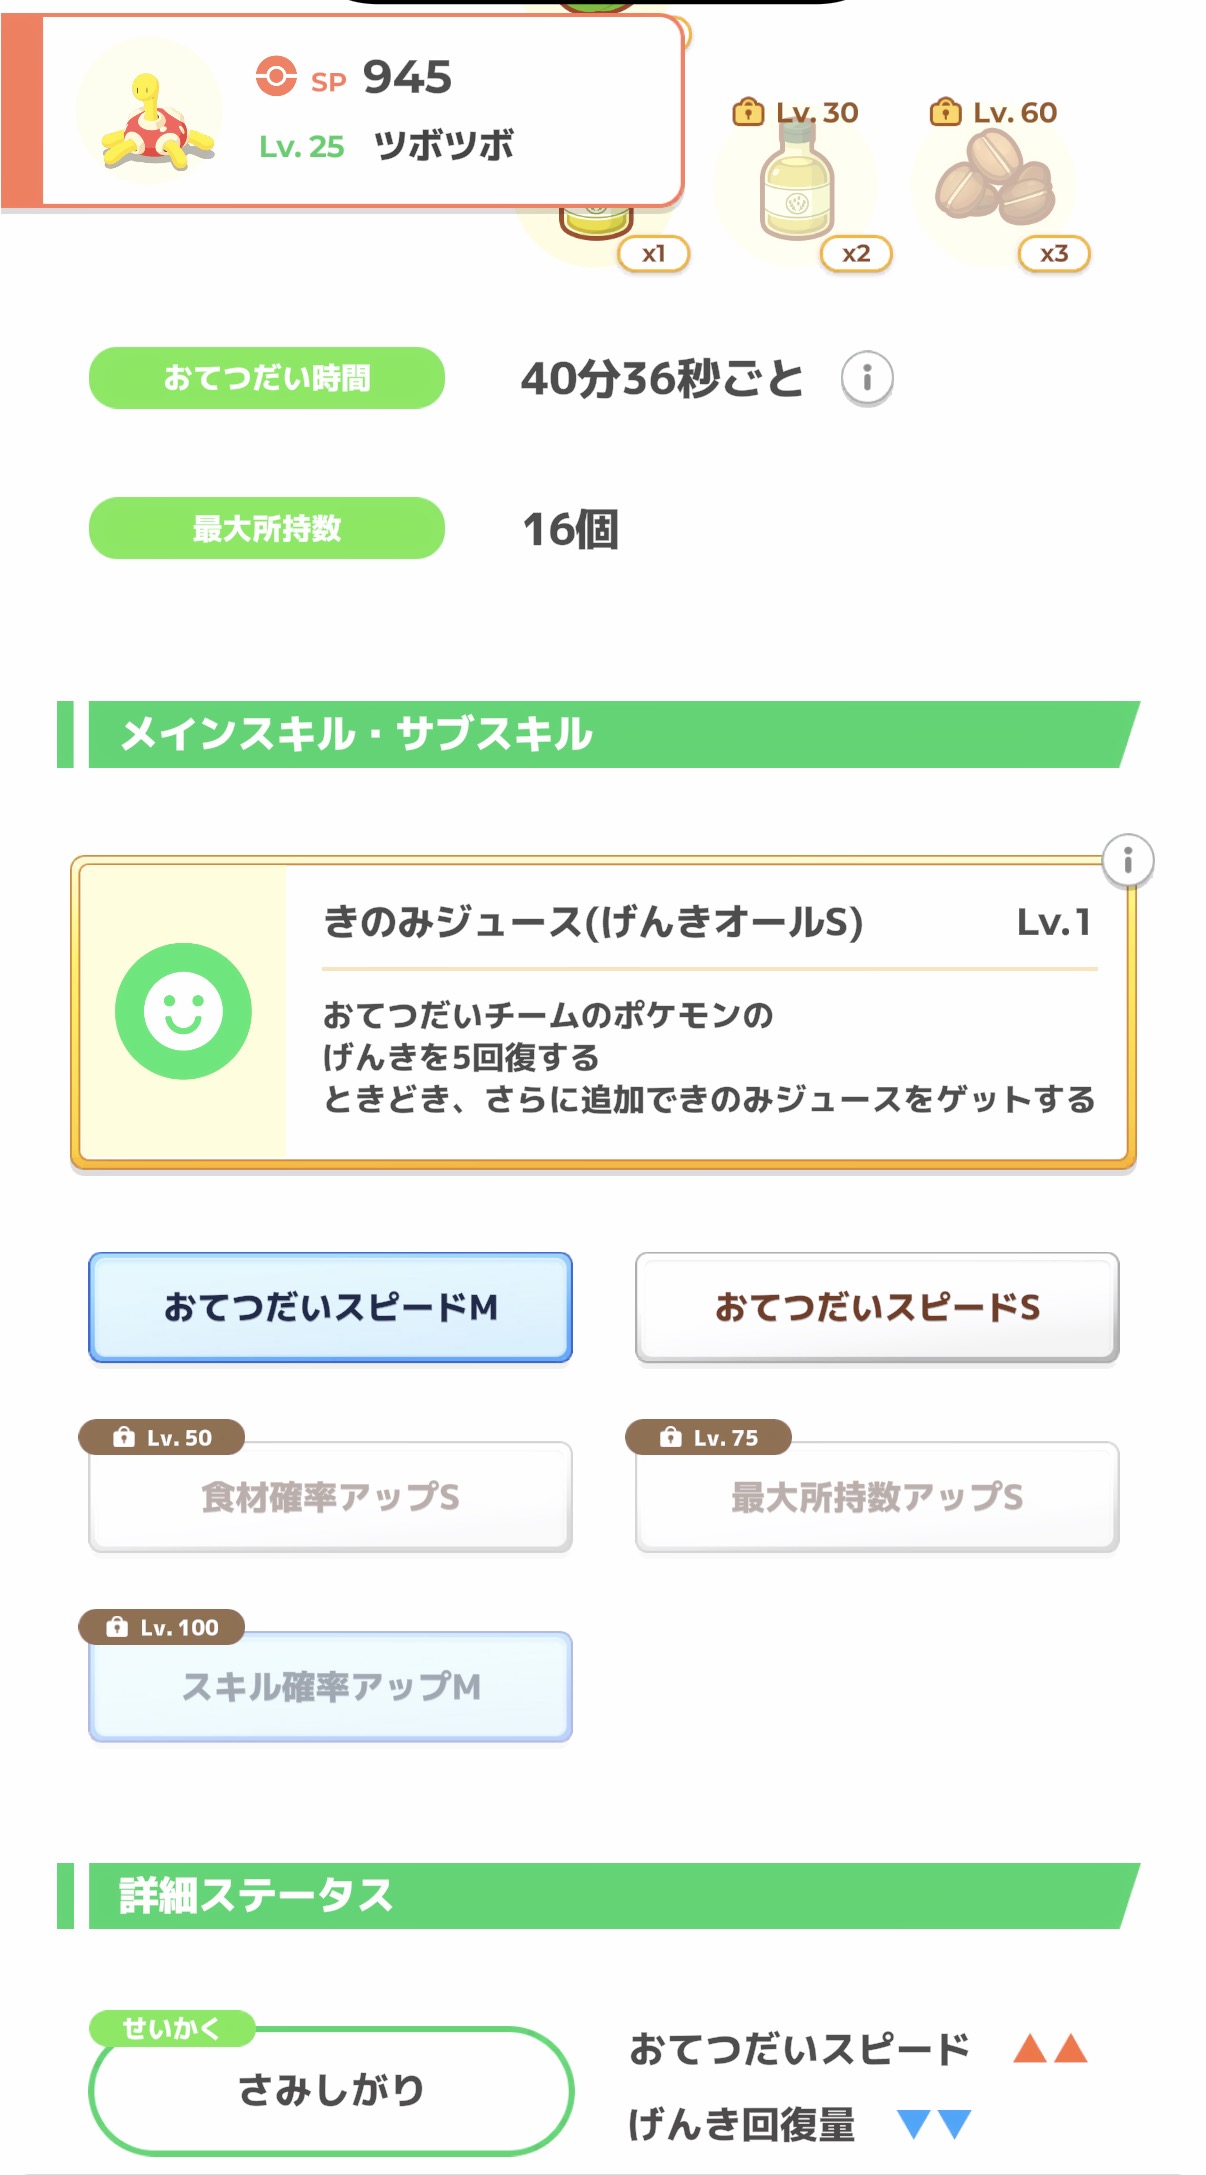Tap the lock icon on Lv. 50 sub skill
The image size is (1206, 2175).
pyautogui.click(x=124, y=1437)
